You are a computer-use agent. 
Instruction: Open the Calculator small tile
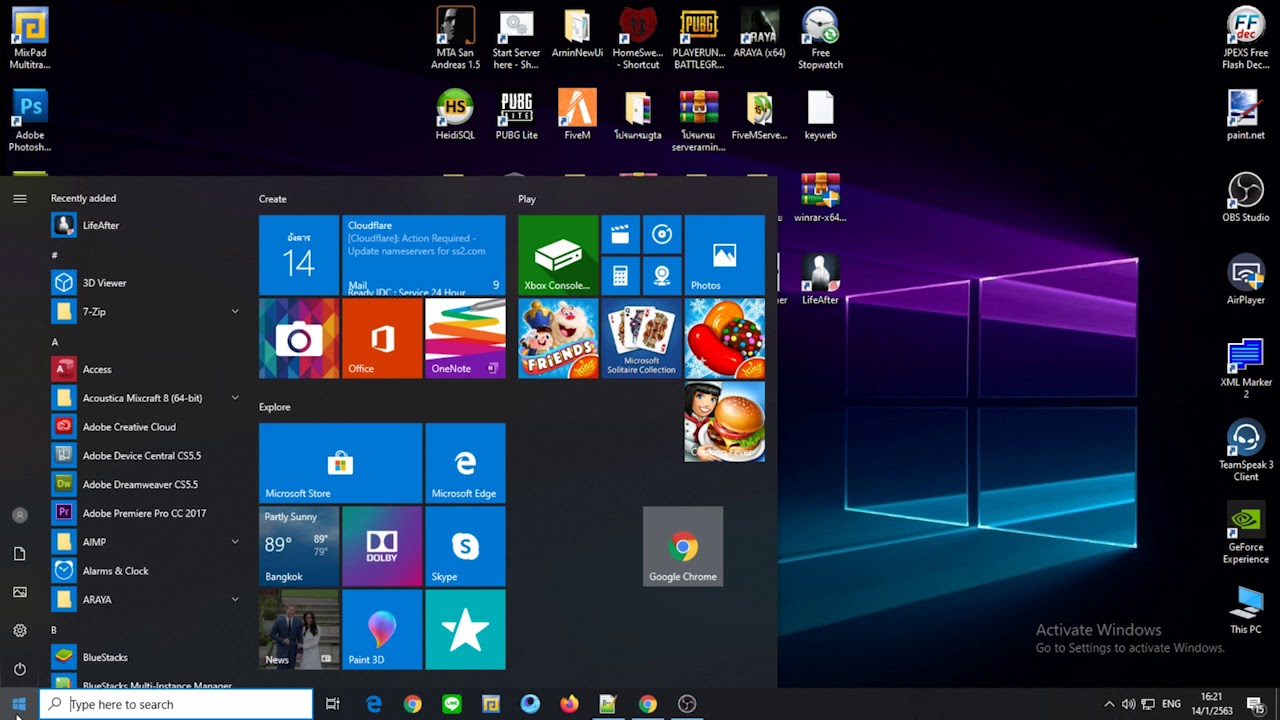tap(620, 276)
